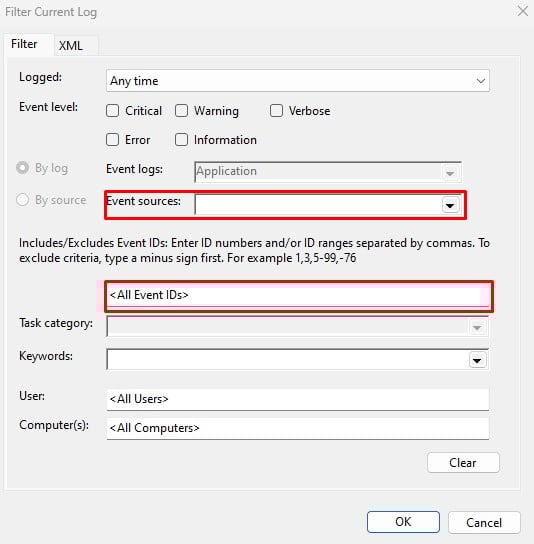This screenshot has height=544, width=534.
Task: Click the All Event IDs input field
Action: point(298,295)
